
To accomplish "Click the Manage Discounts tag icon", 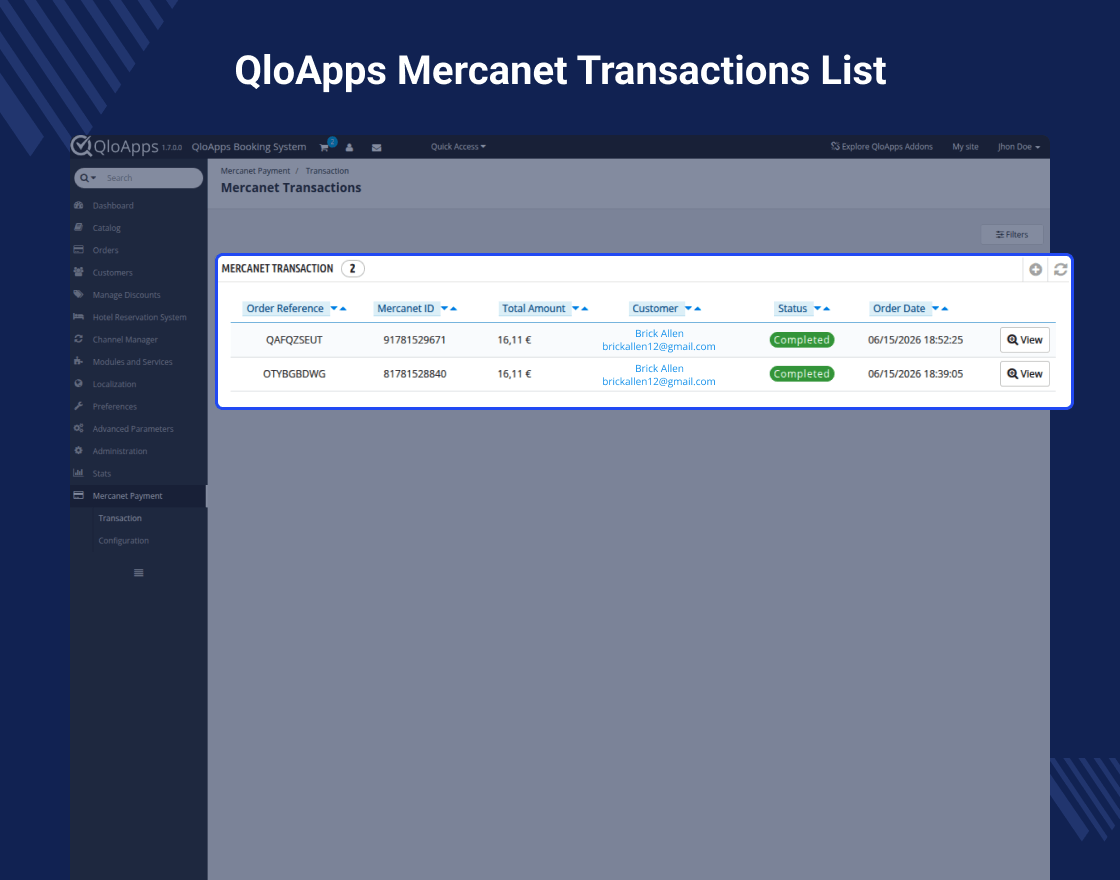I will (79, 294).
